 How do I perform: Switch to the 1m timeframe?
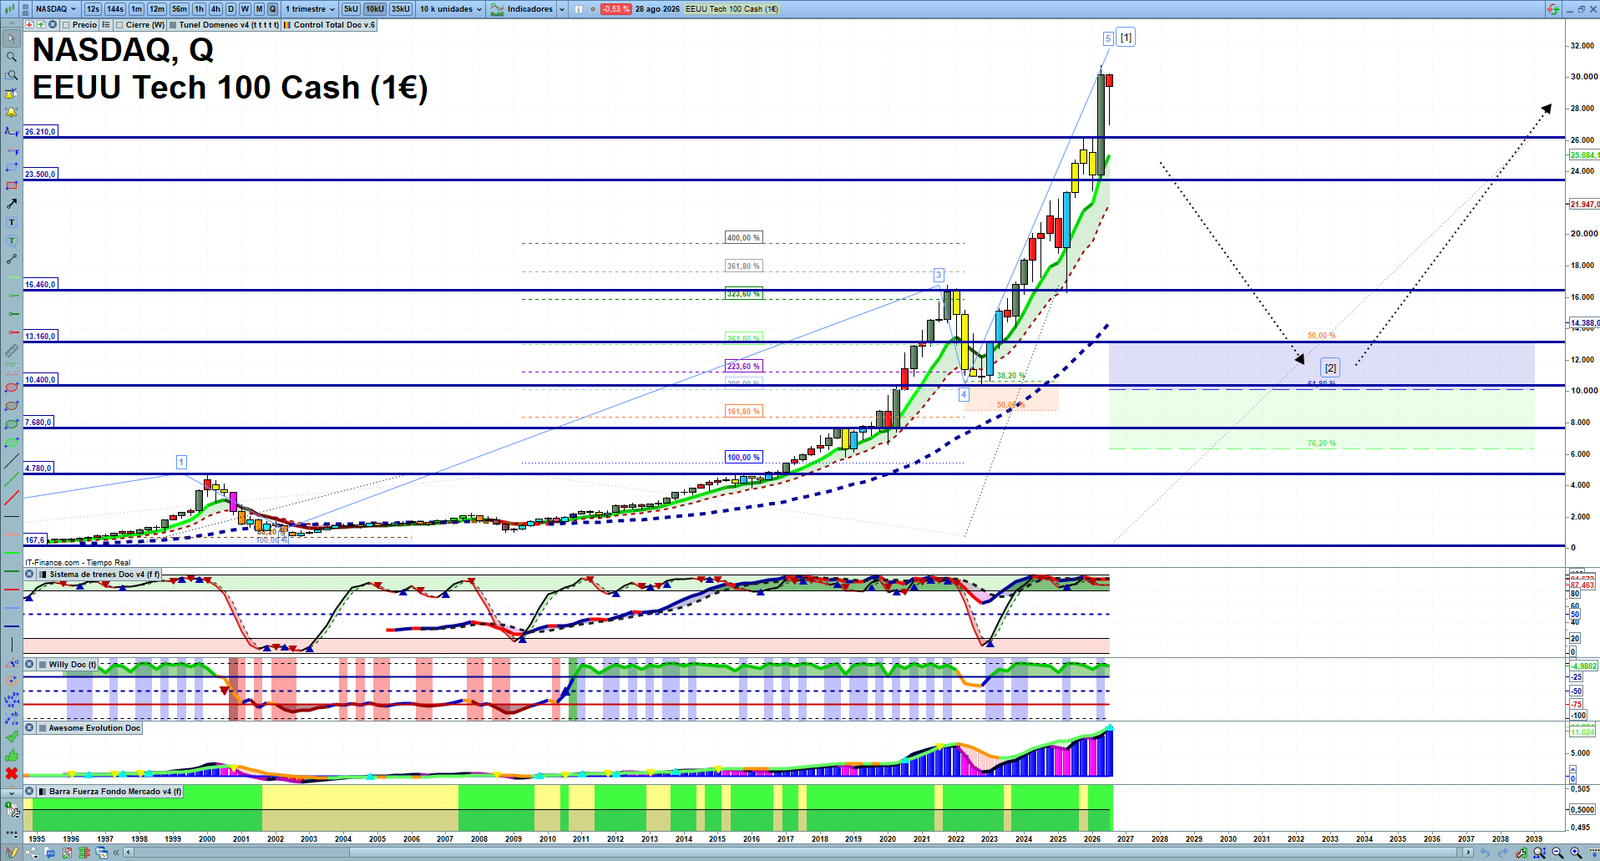click(x=137, y=9)
